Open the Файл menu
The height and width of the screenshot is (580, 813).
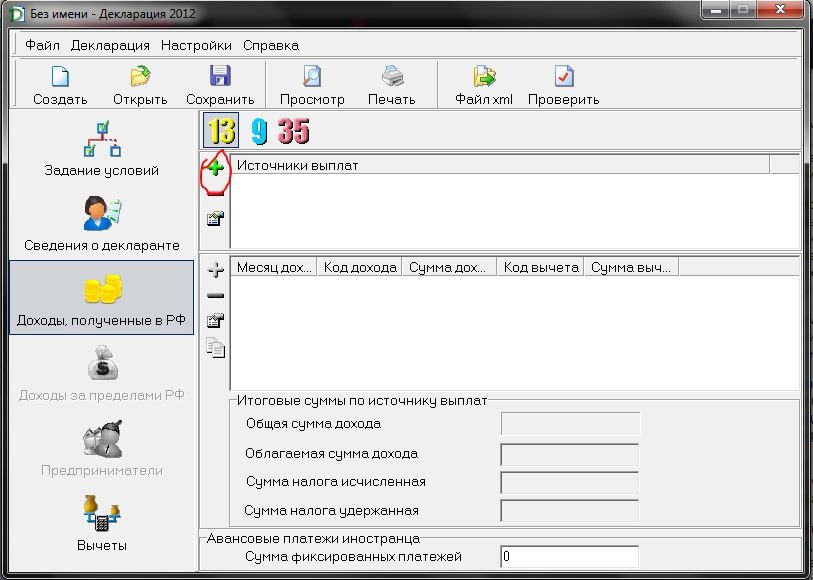(x=42, y=46)
